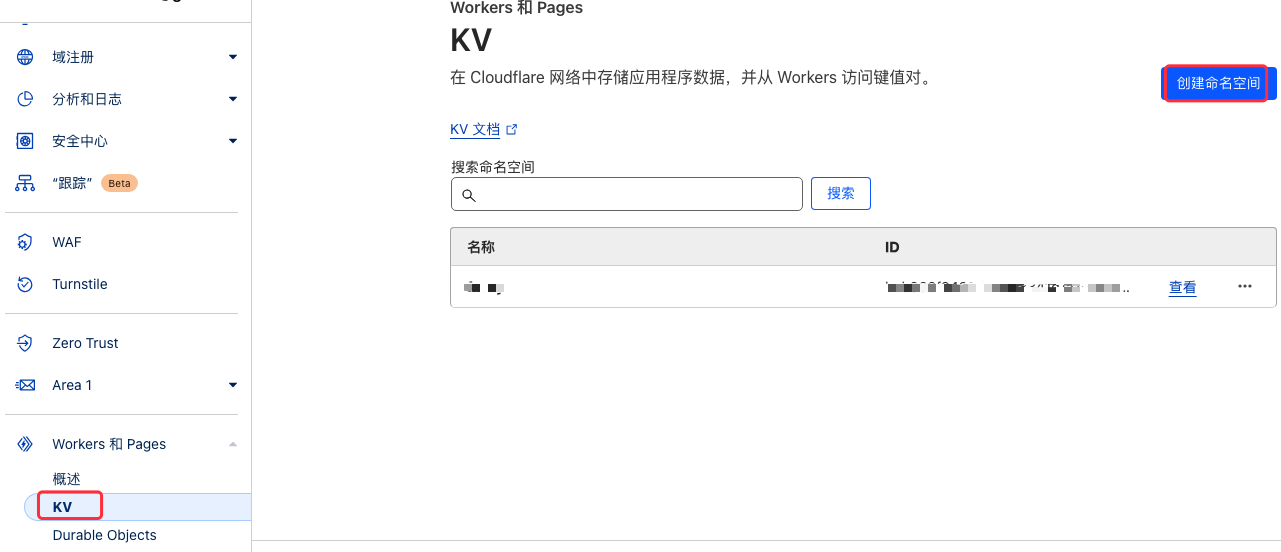1281x552 pixels.
Task: Expand the Area 1 dropdown arrow
Action: (x=233, y=385)
